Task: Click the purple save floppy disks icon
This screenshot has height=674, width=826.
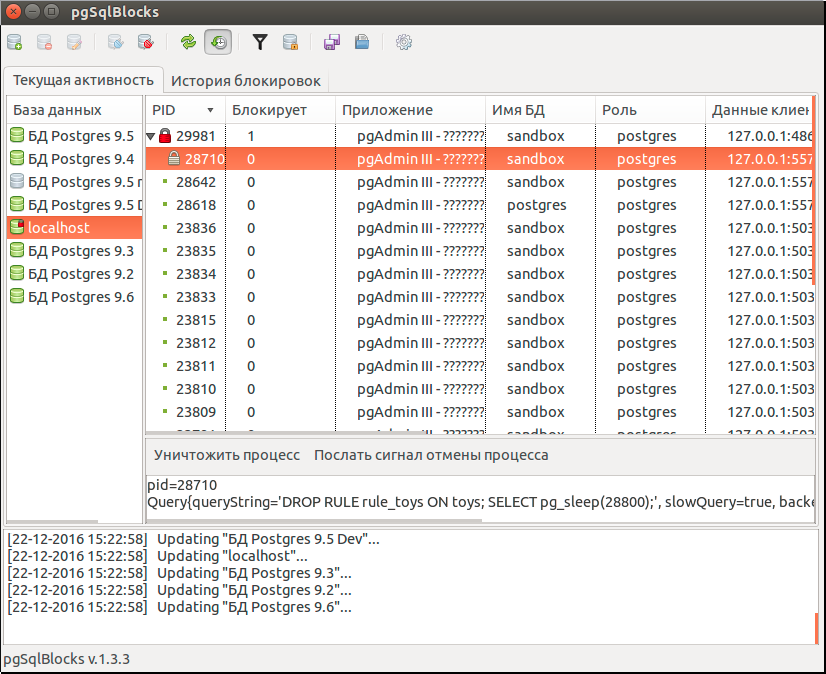Action: (x=332, y=42)
